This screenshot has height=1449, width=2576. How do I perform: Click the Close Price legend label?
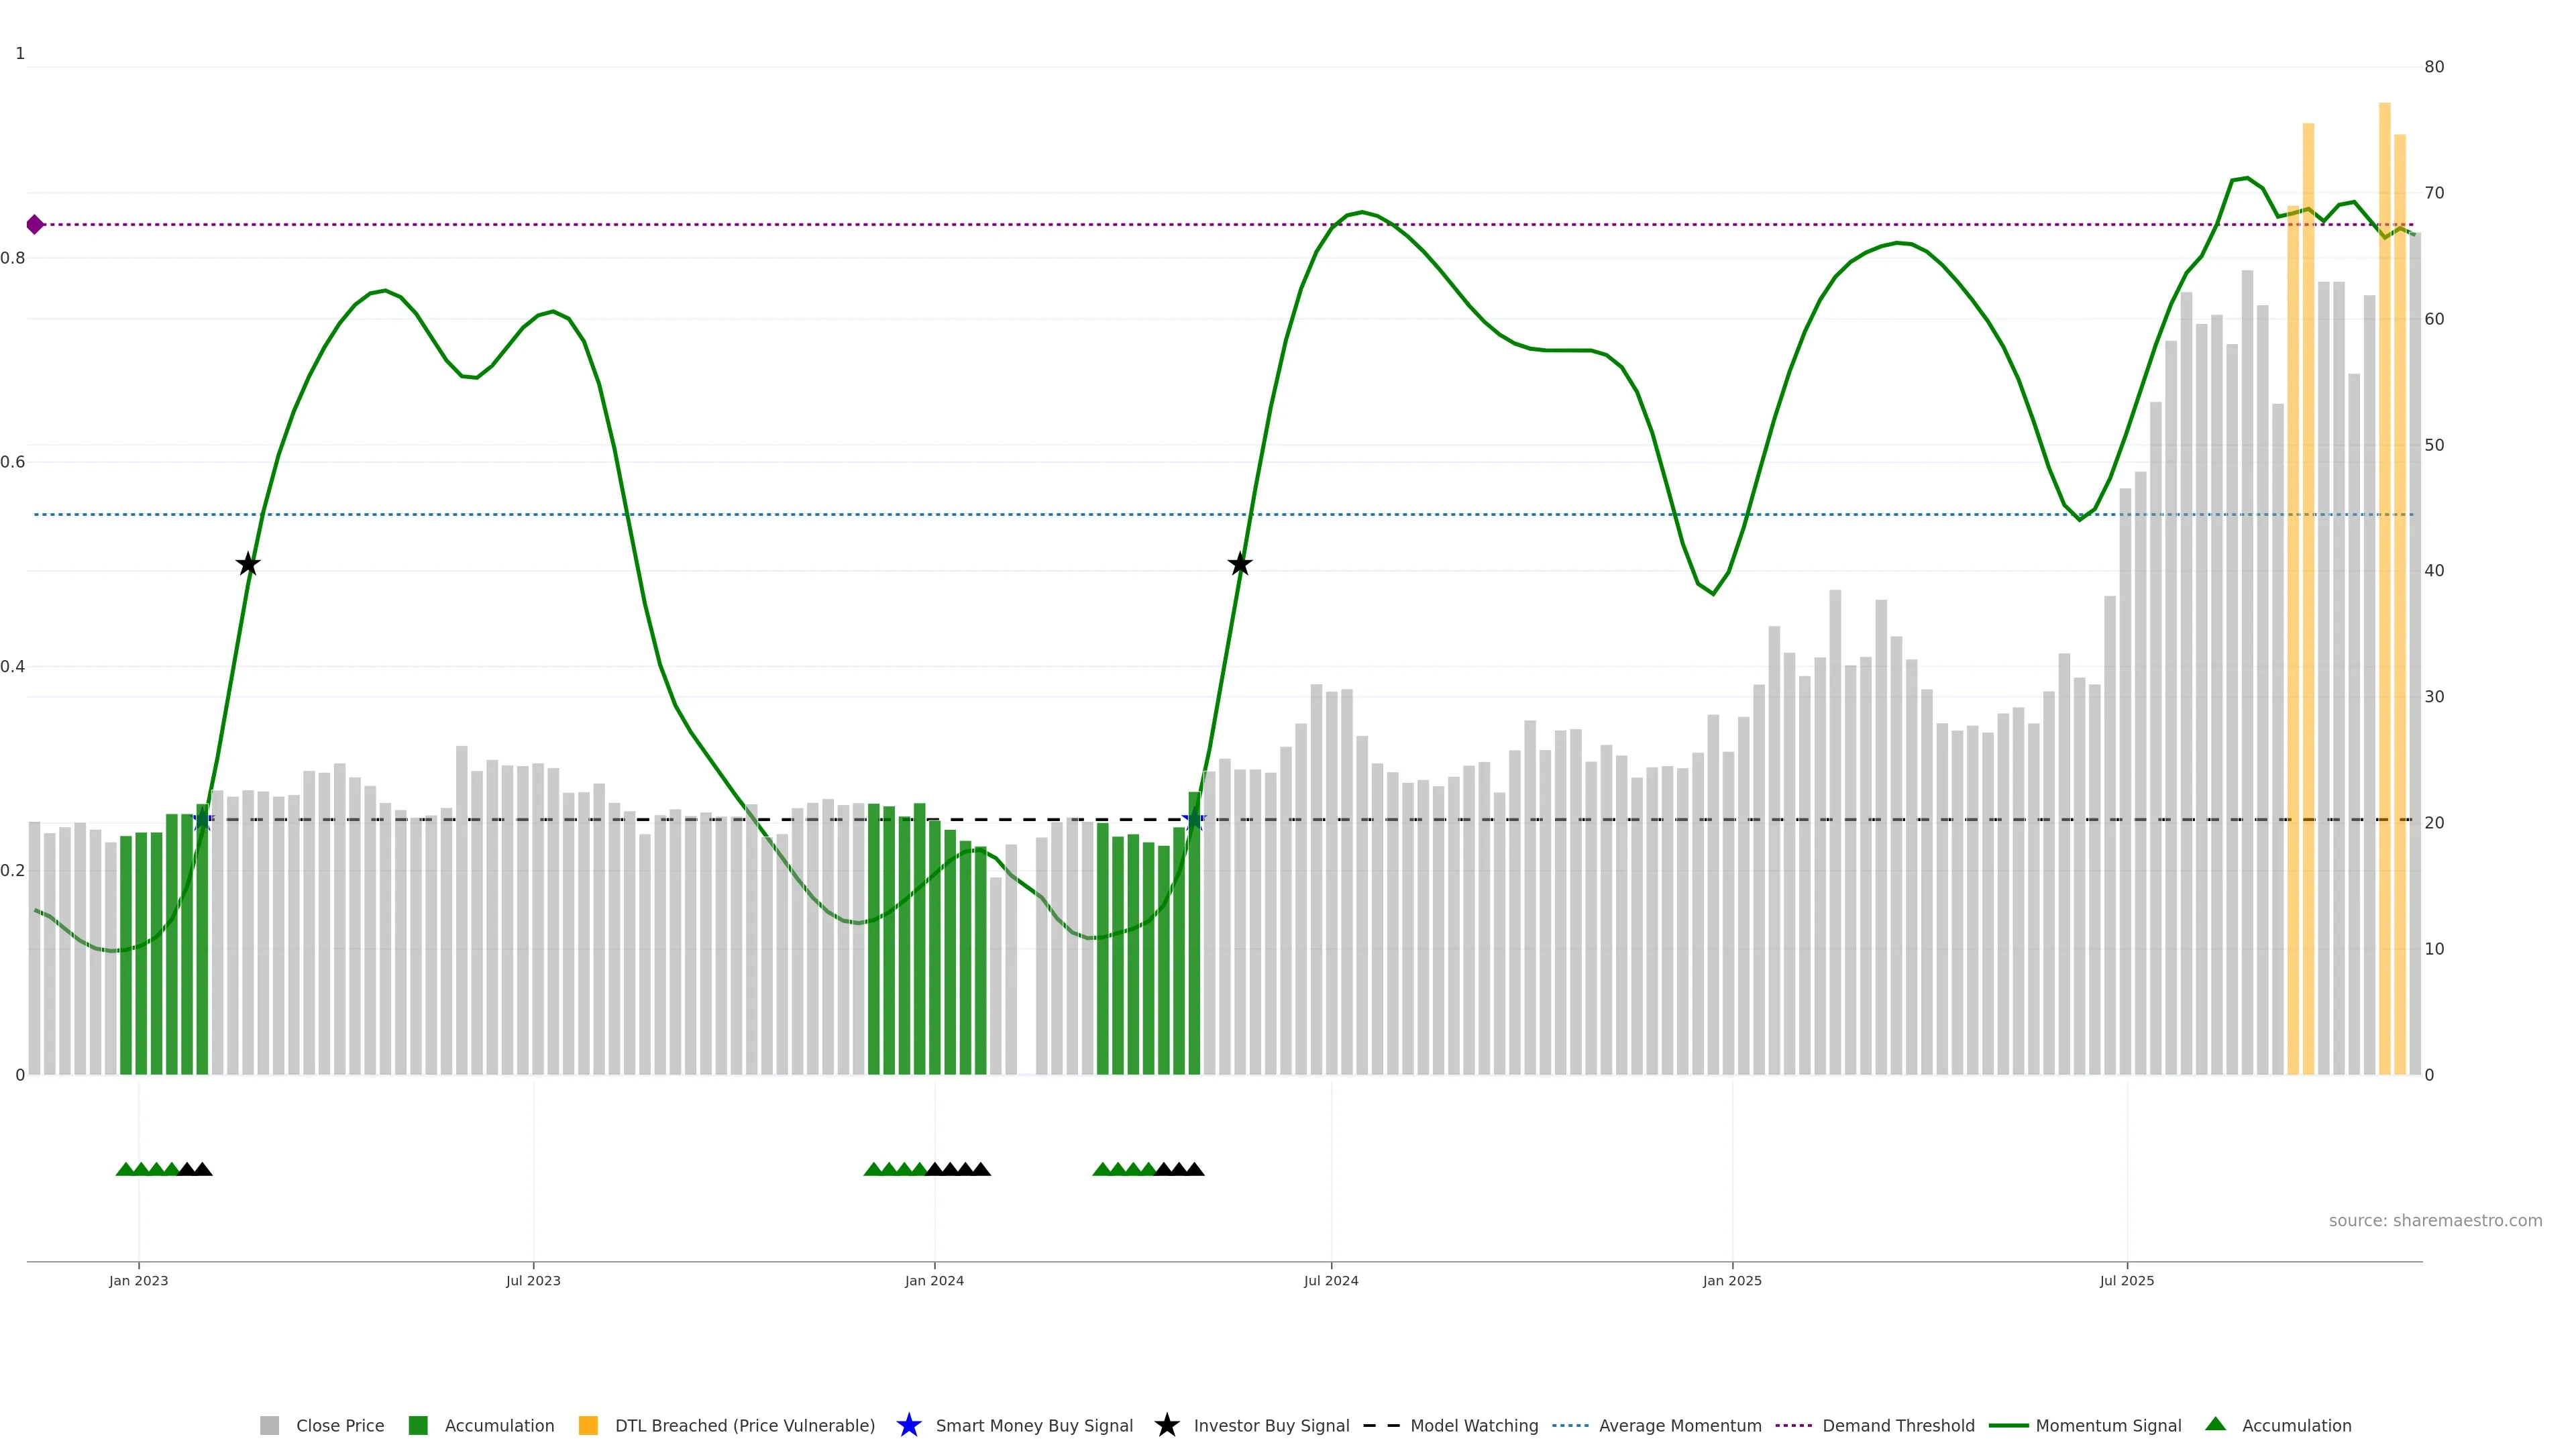340,1426
